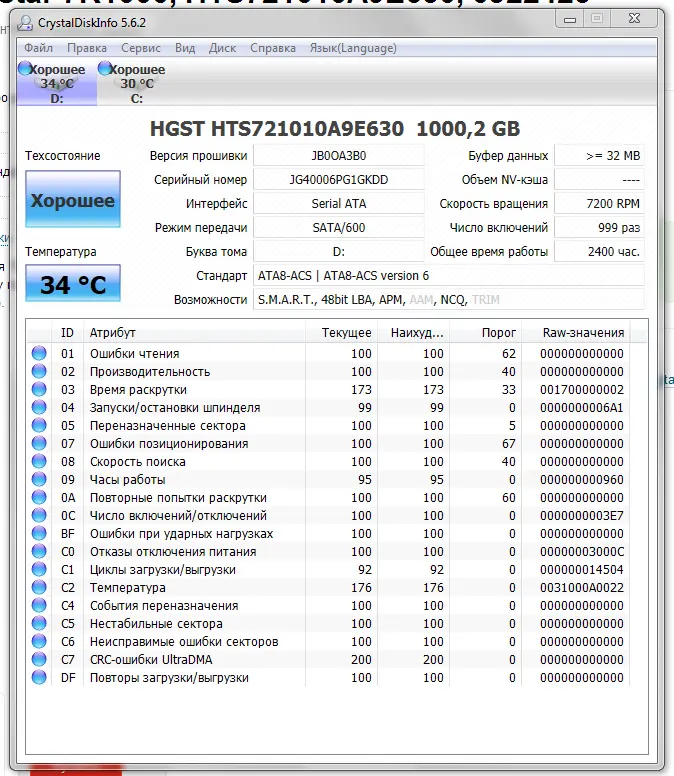Viewport: 674px width, 776px height.
Task: Open the Язык(Language) menu
Action: 353,48
